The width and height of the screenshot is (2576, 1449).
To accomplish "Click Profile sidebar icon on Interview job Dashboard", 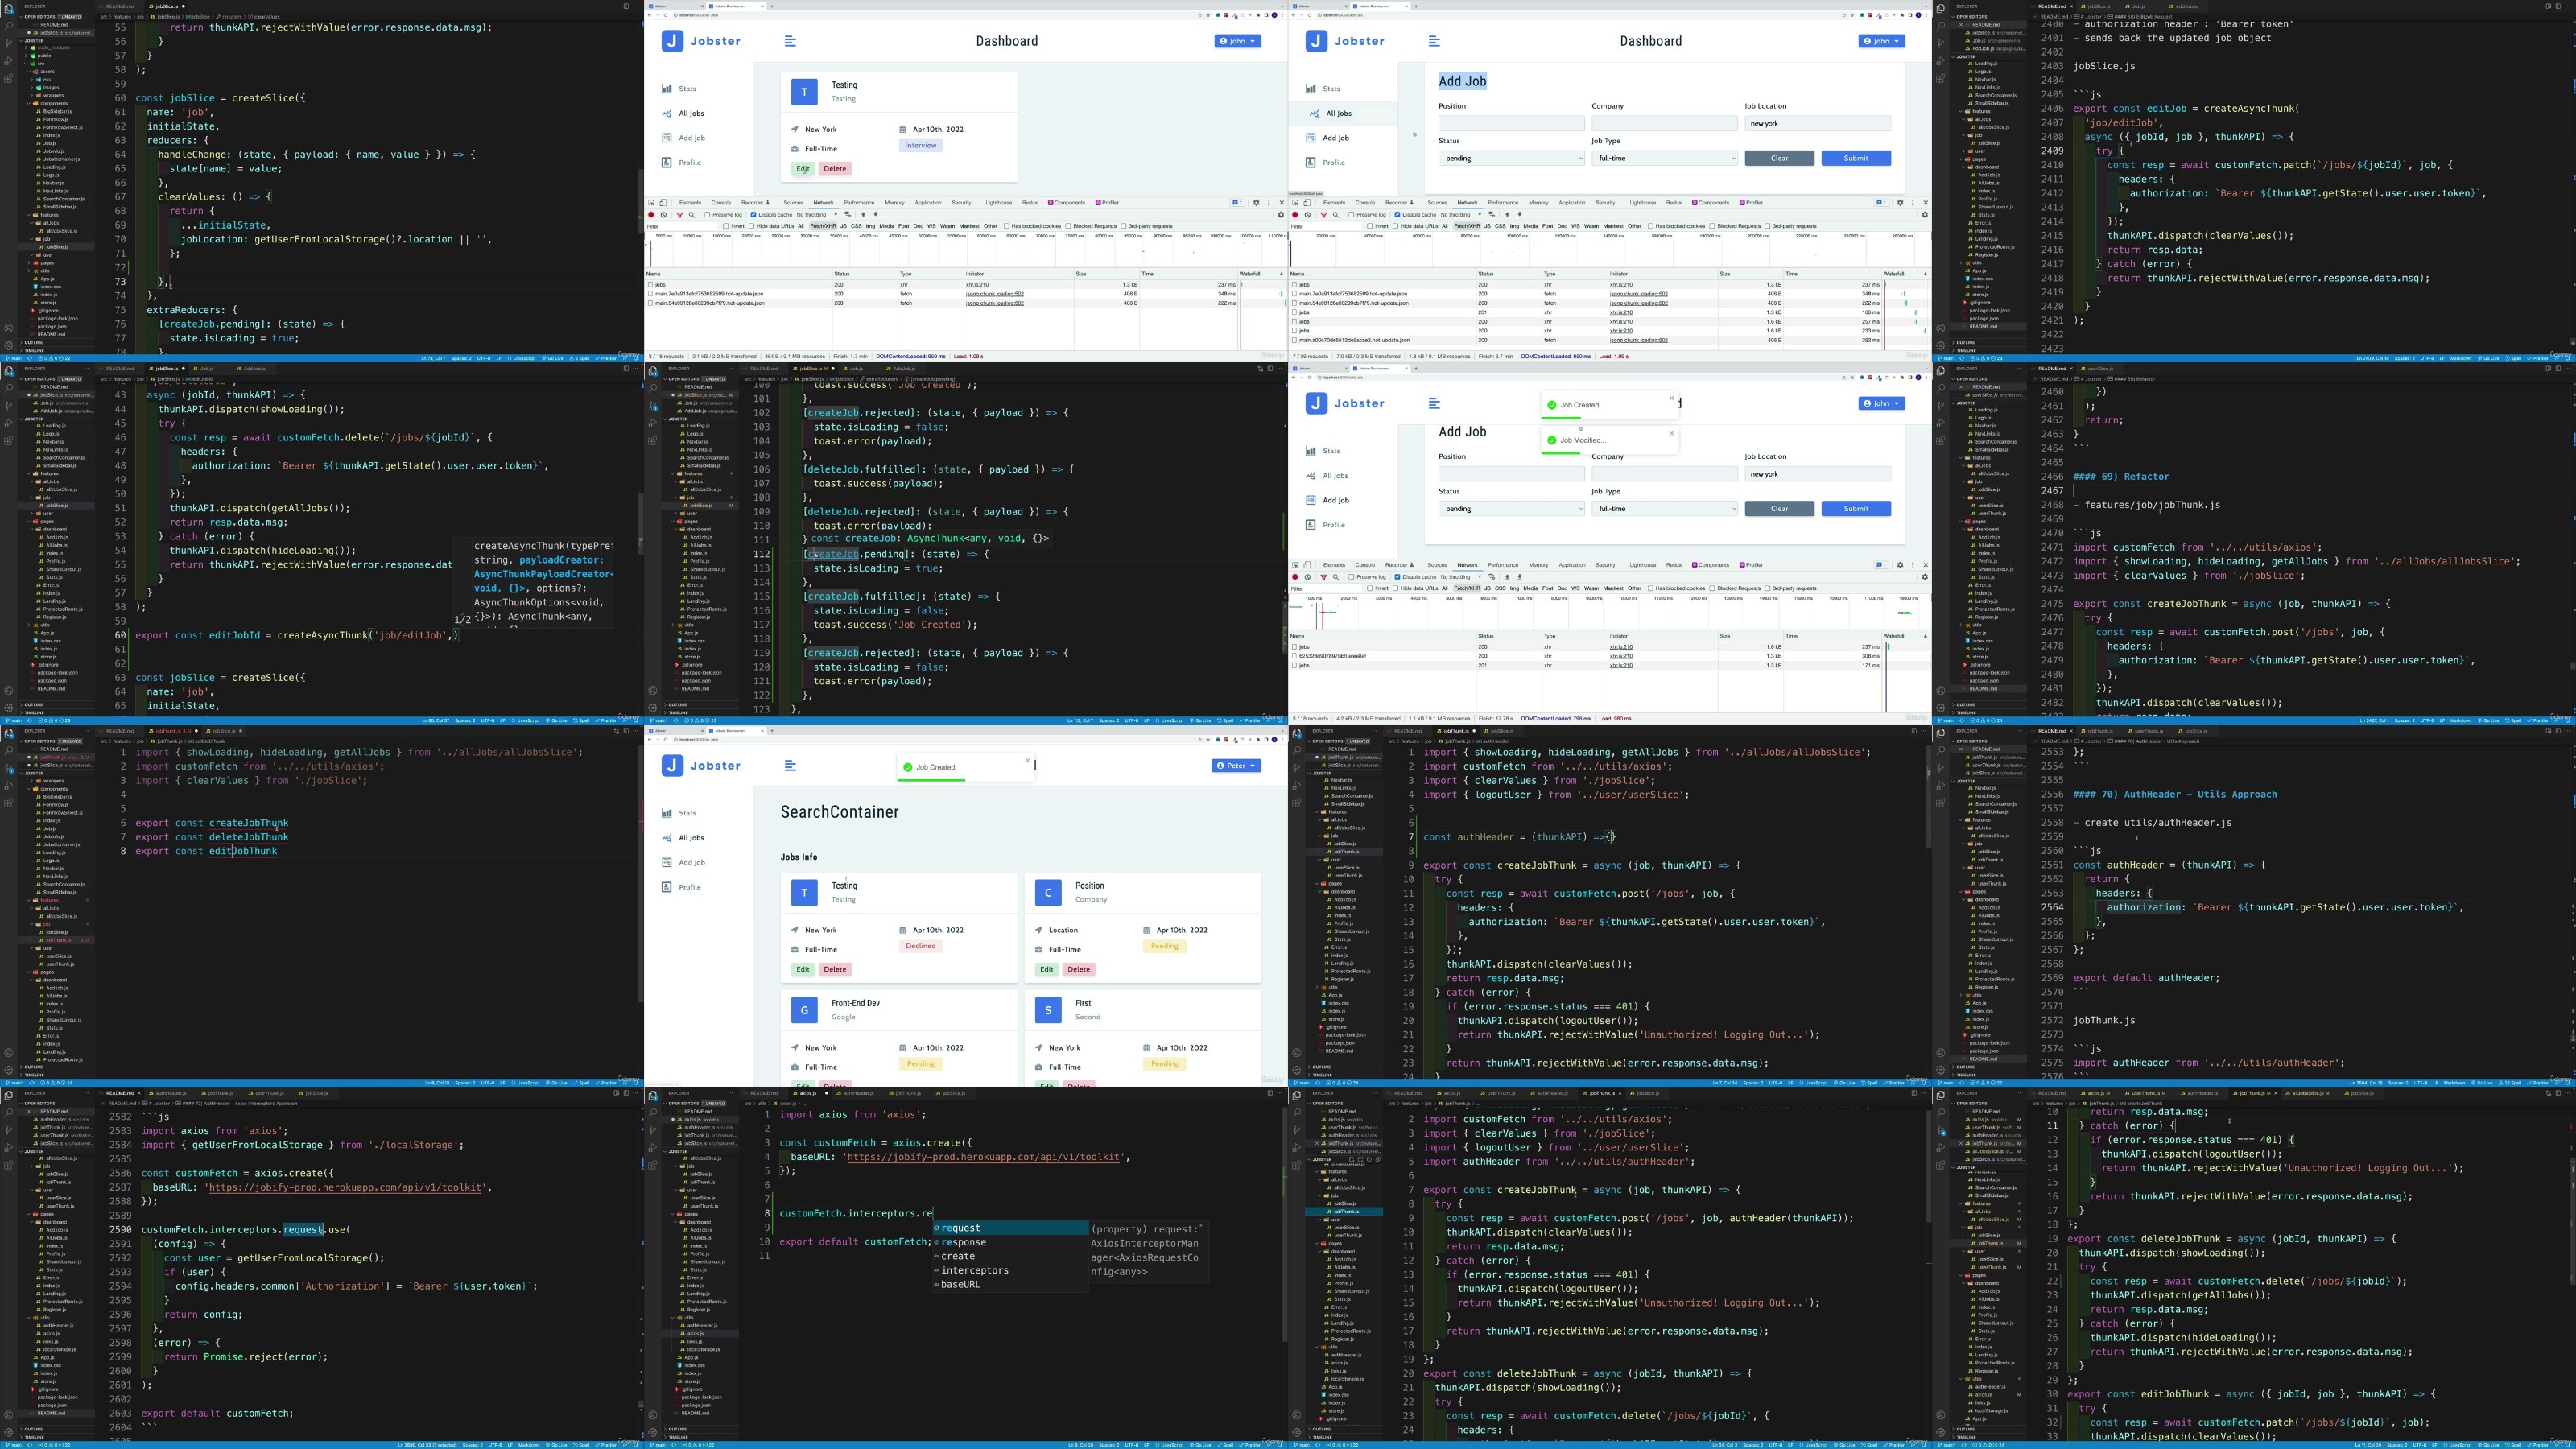I will coord(667,163).
